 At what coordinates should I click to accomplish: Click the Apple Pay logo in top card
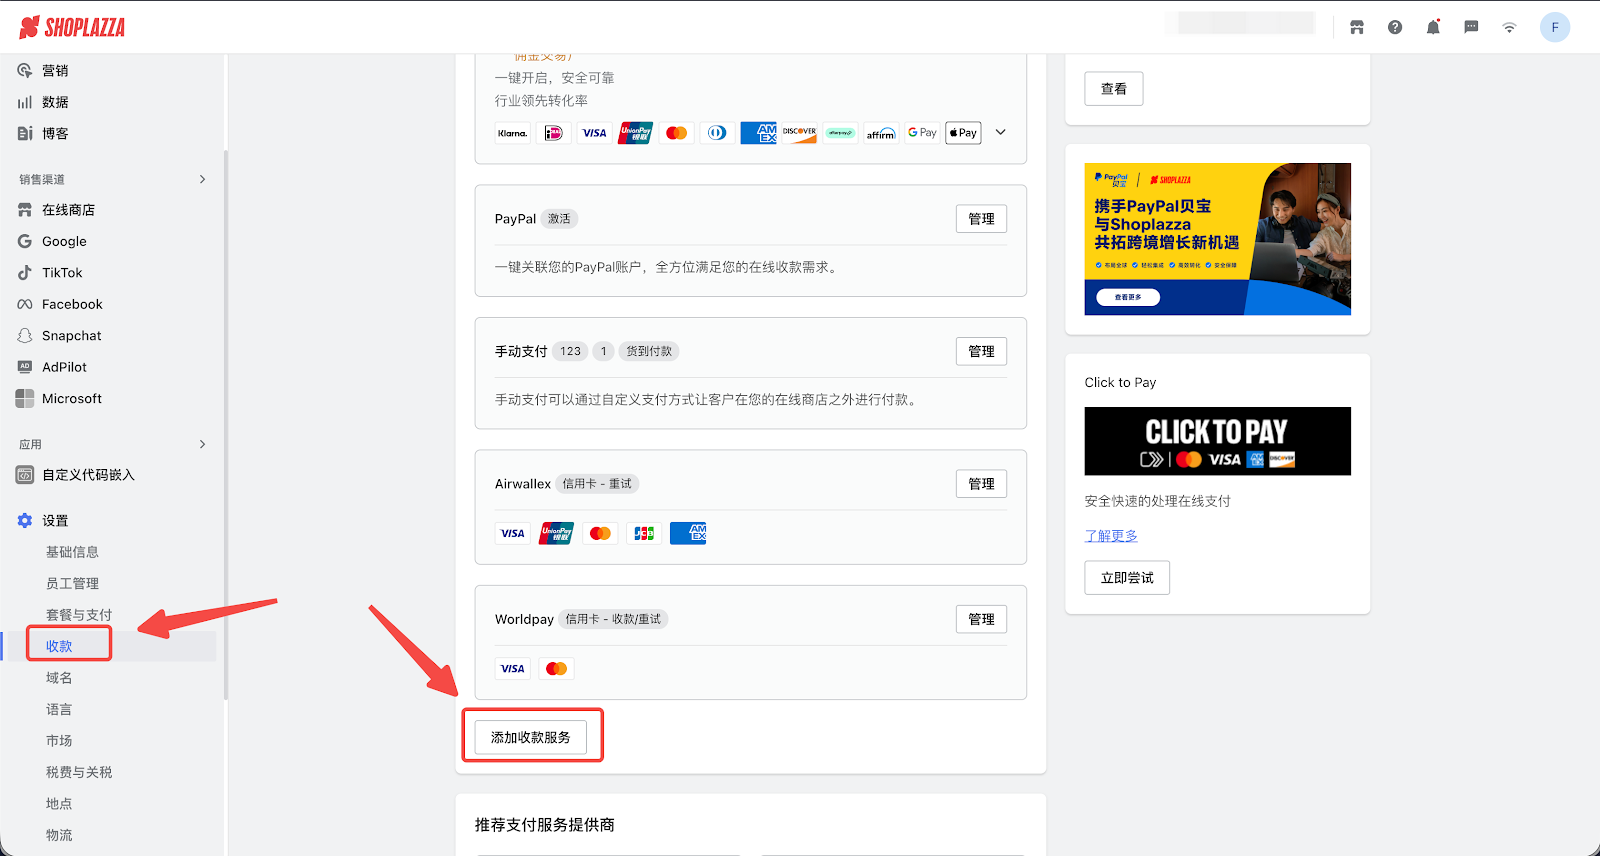963,133
